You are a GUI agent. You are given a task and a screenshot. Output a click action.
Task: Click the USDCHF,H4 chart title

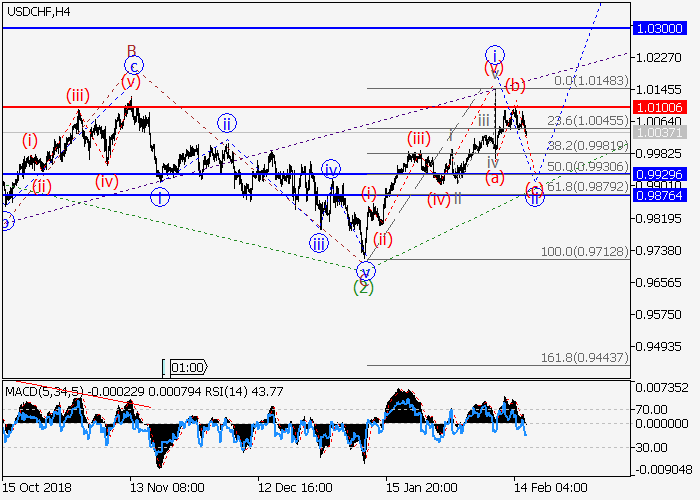click(37, 11)
